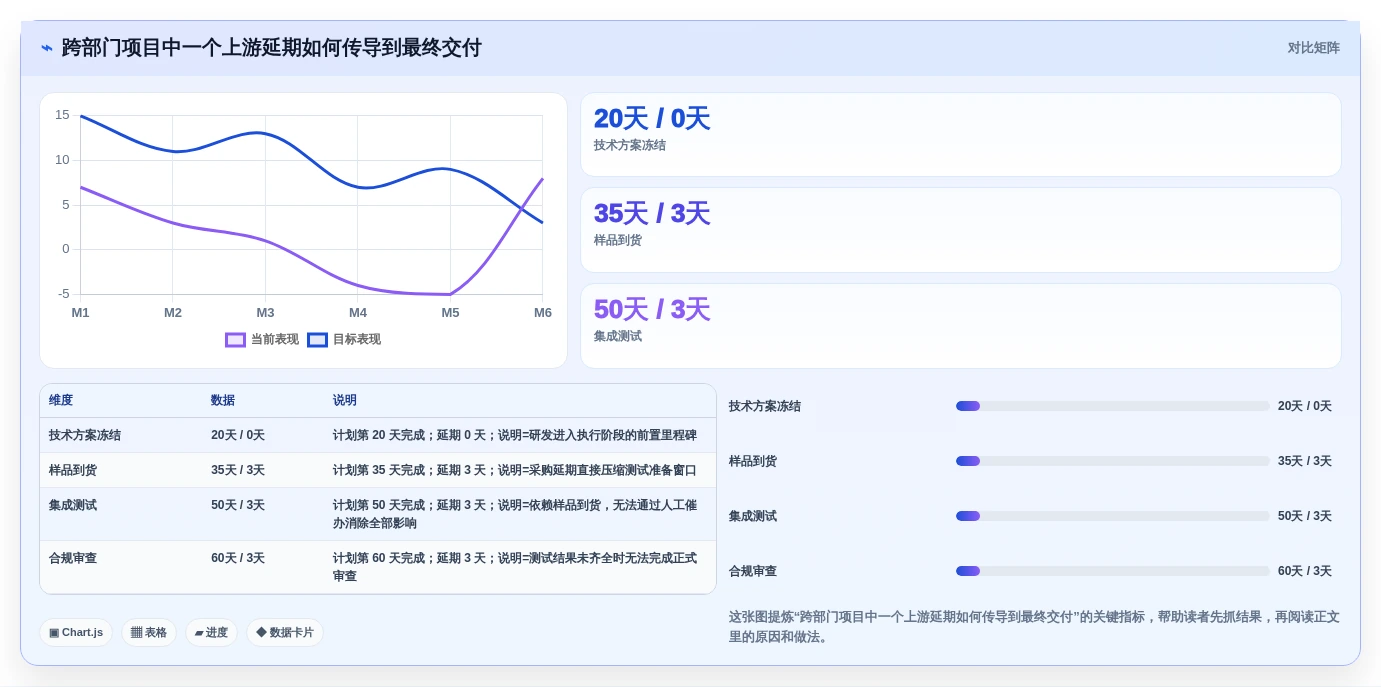Screen dimensions: 1381x687
Task: Click the 15 tick on chart y-axis
Action: tap(62, 115)
